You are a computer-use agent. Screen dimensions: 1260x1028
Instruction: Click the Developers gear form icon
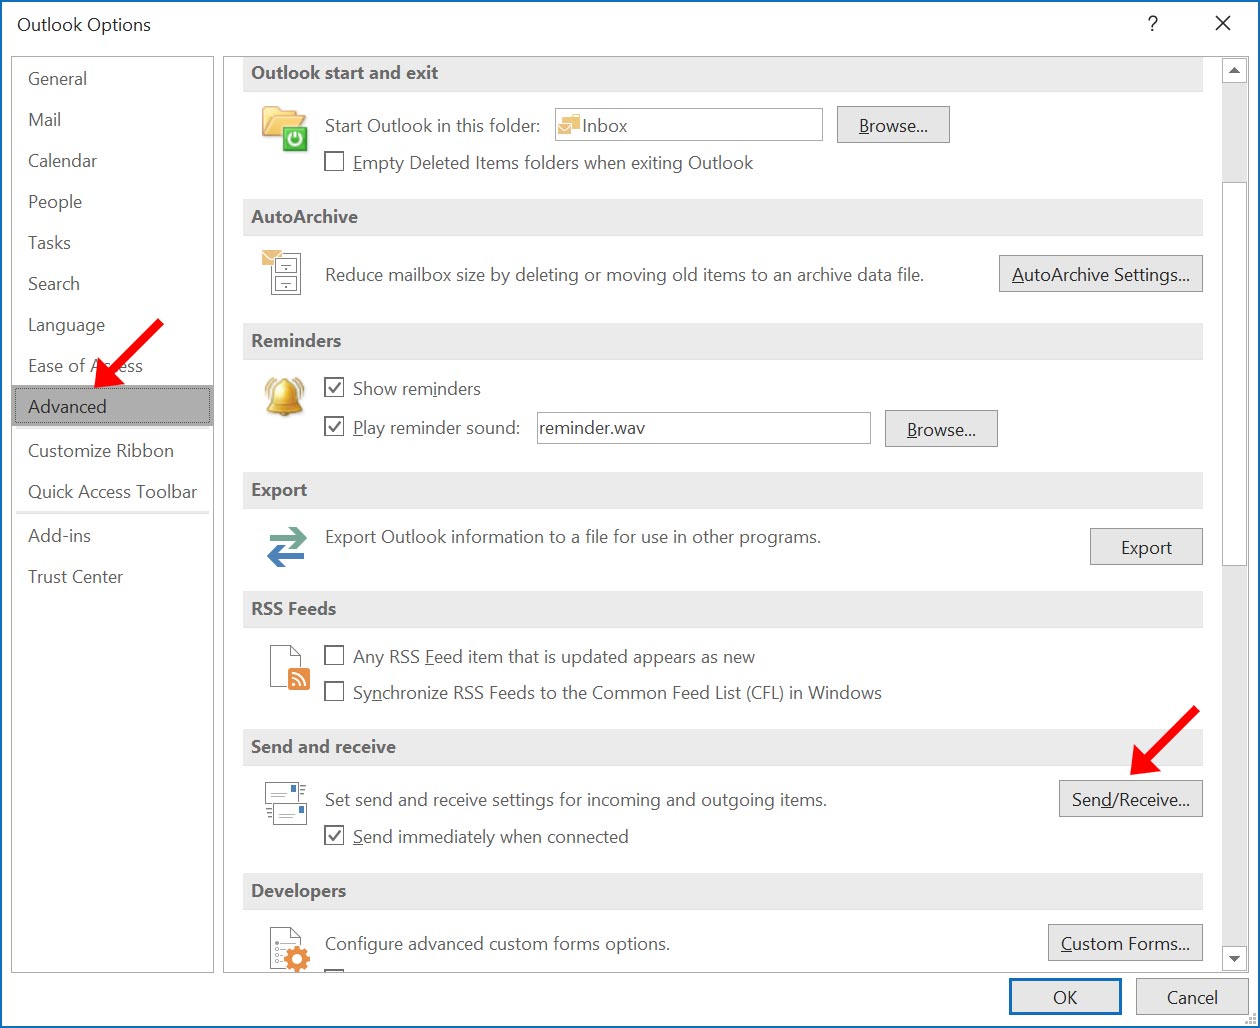[x=290, y=948]
